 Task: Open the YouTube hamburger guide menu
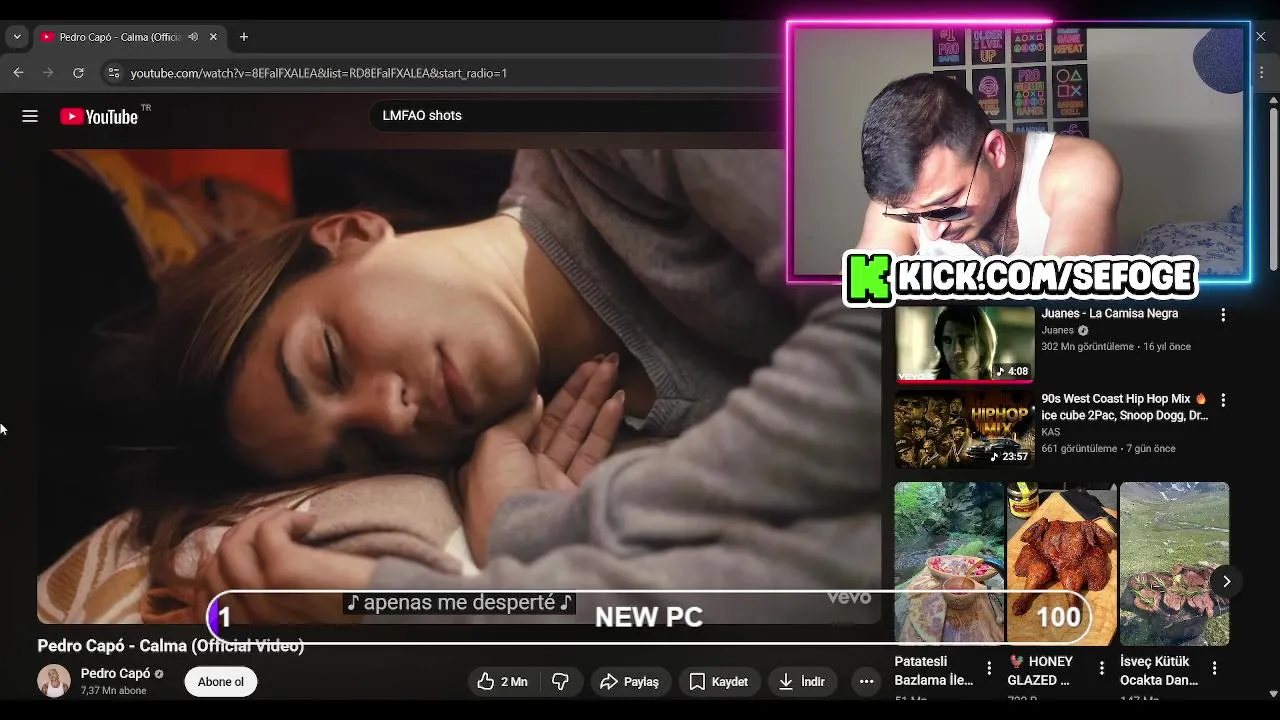tap(30, 116)
